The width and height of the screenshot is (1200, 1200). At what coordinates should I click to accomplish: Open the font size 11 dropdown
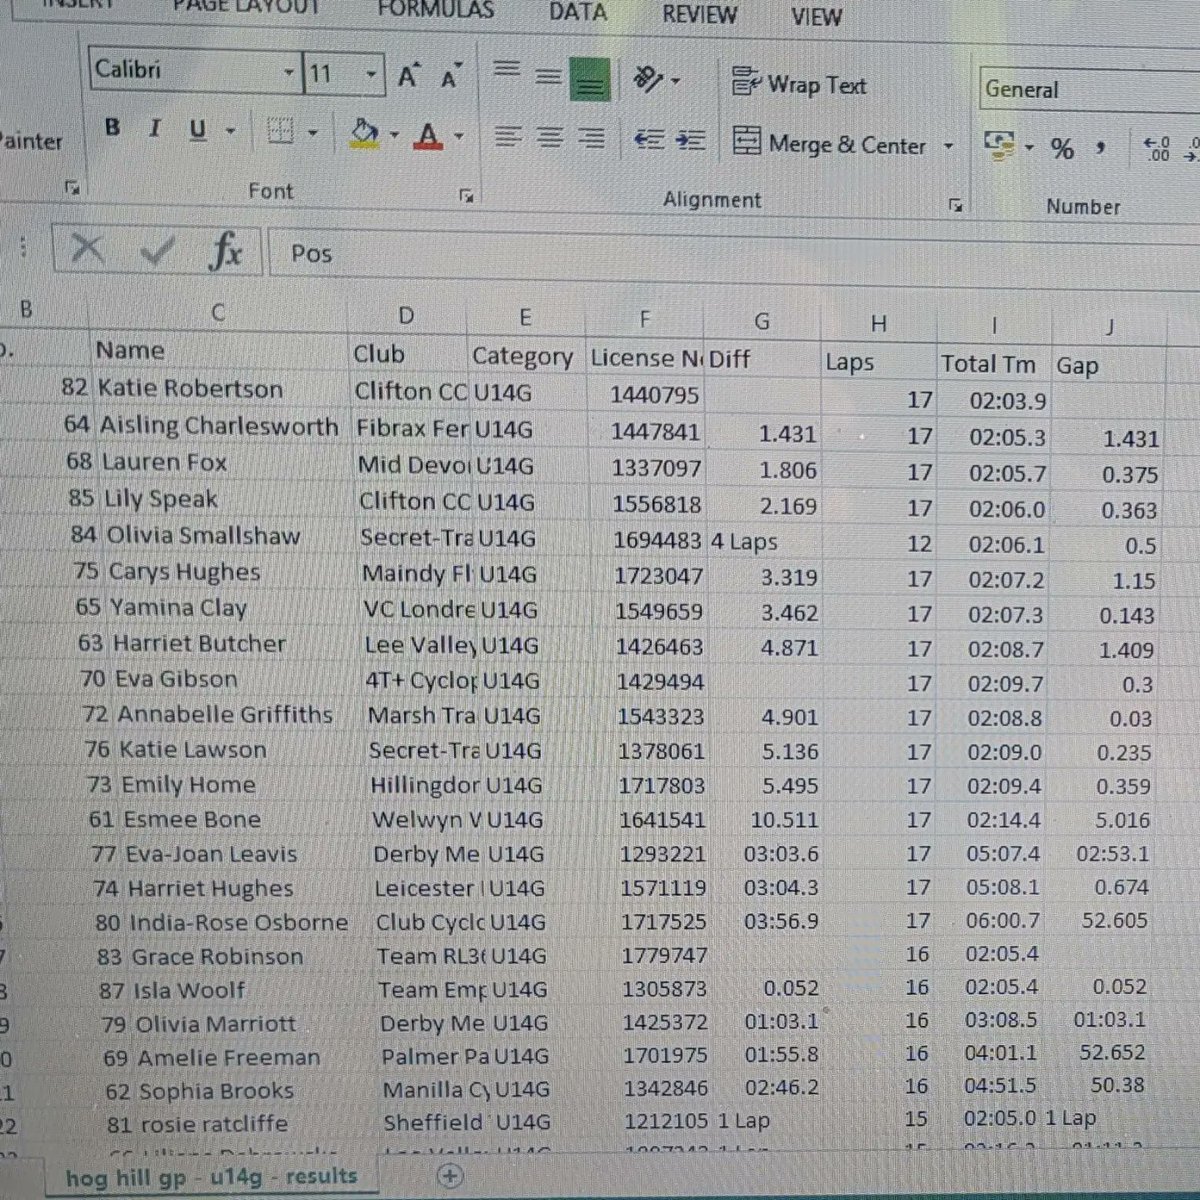click(371, 75)
